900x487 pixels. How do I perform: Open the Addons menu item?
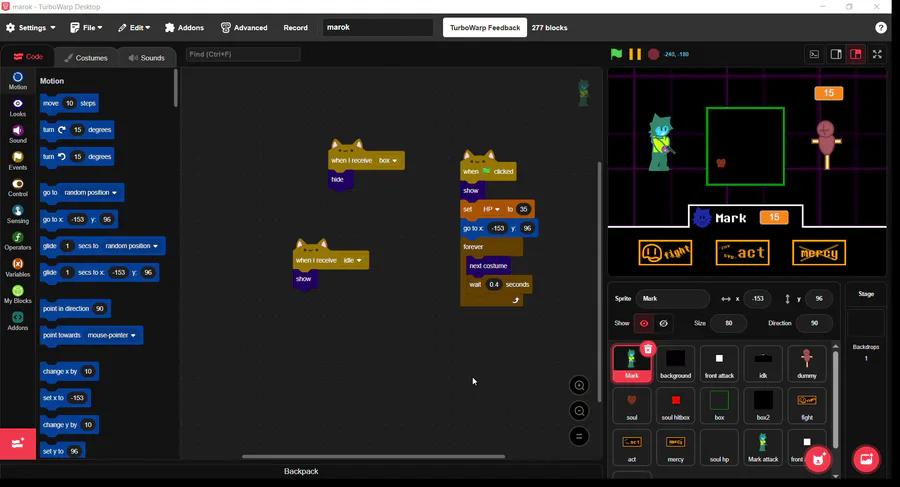tap(184, 28)
